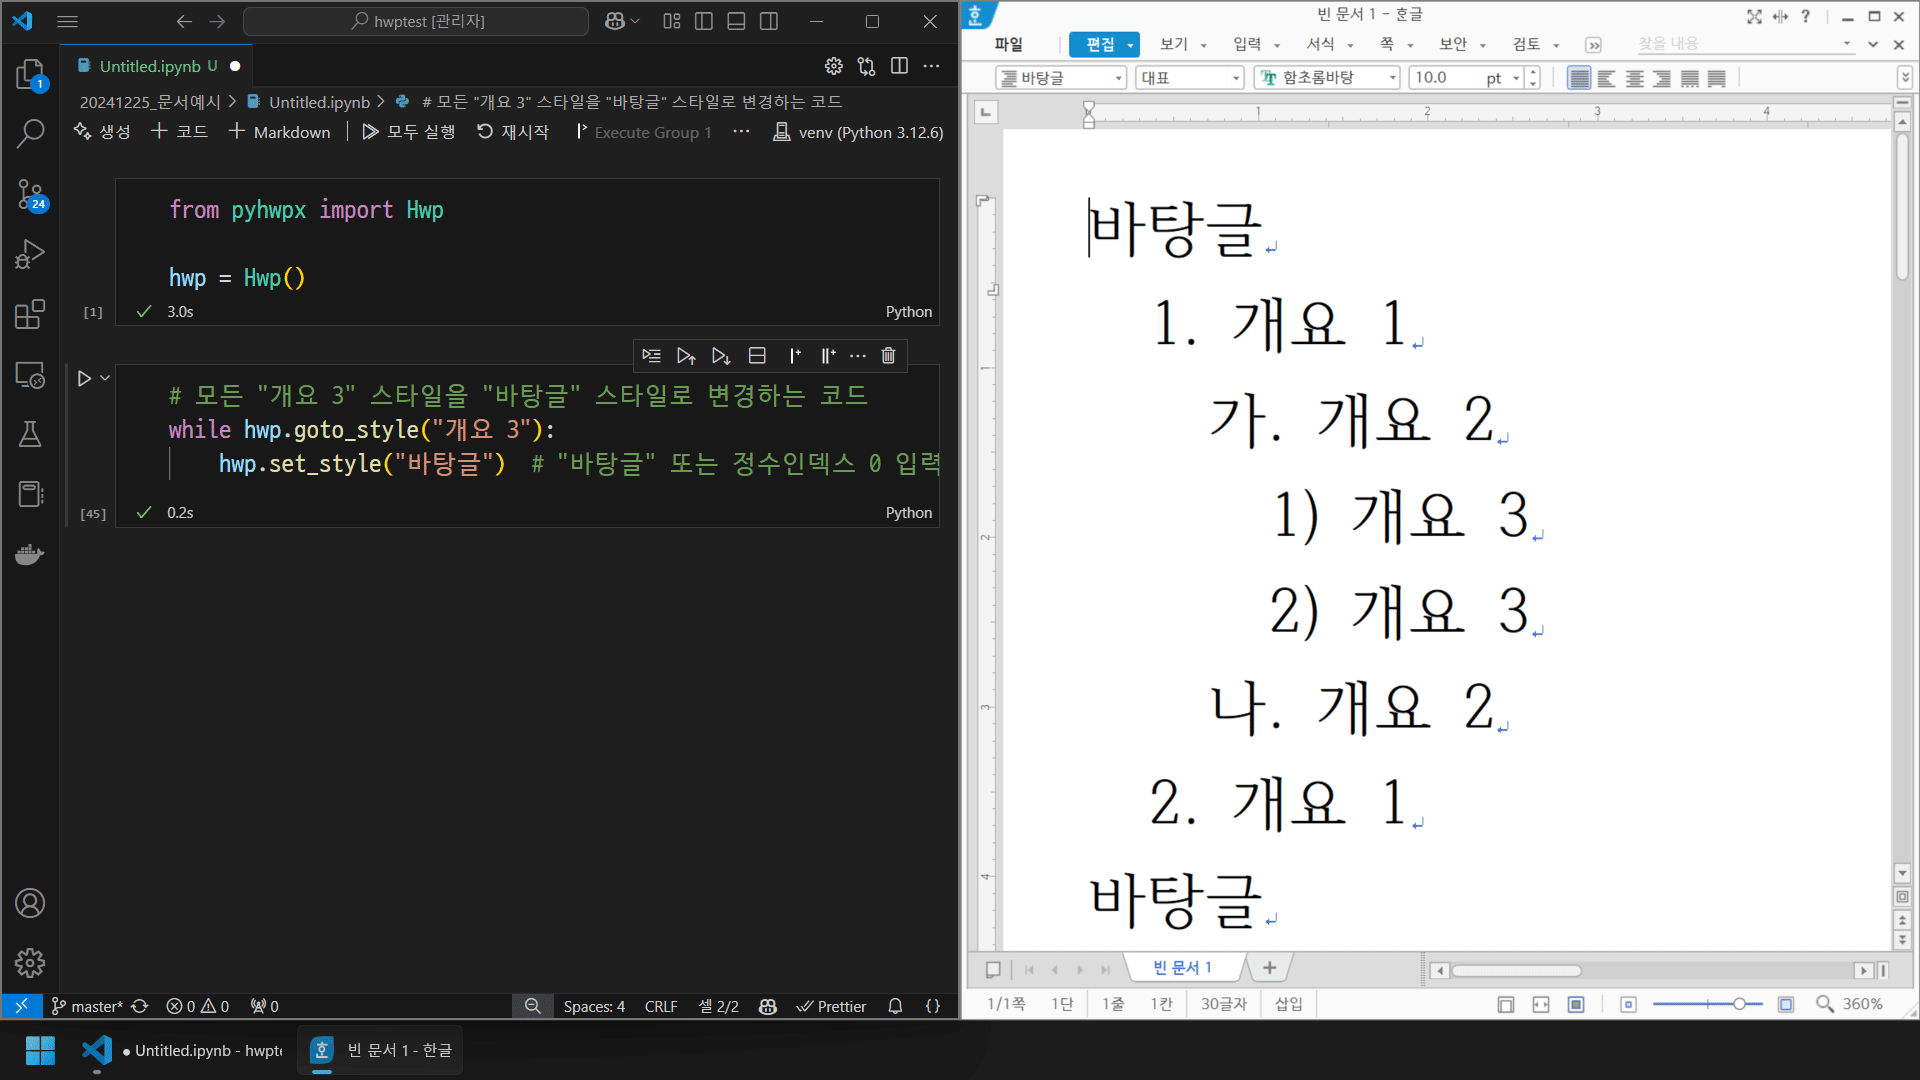Run all notebook cells with 모두 실행

(408, 131)
